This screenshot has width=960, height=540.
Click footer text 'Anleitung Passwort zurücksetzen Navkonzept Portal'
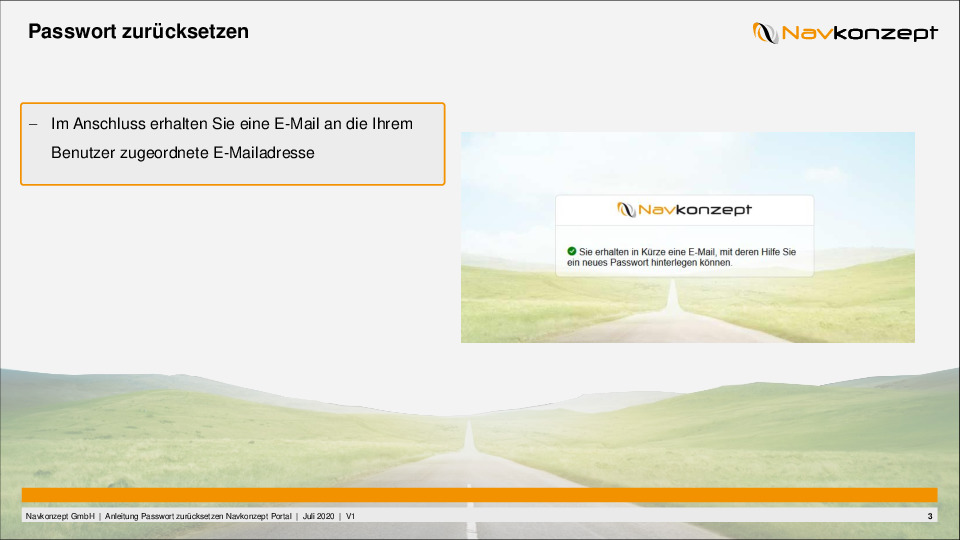(198, 516)
